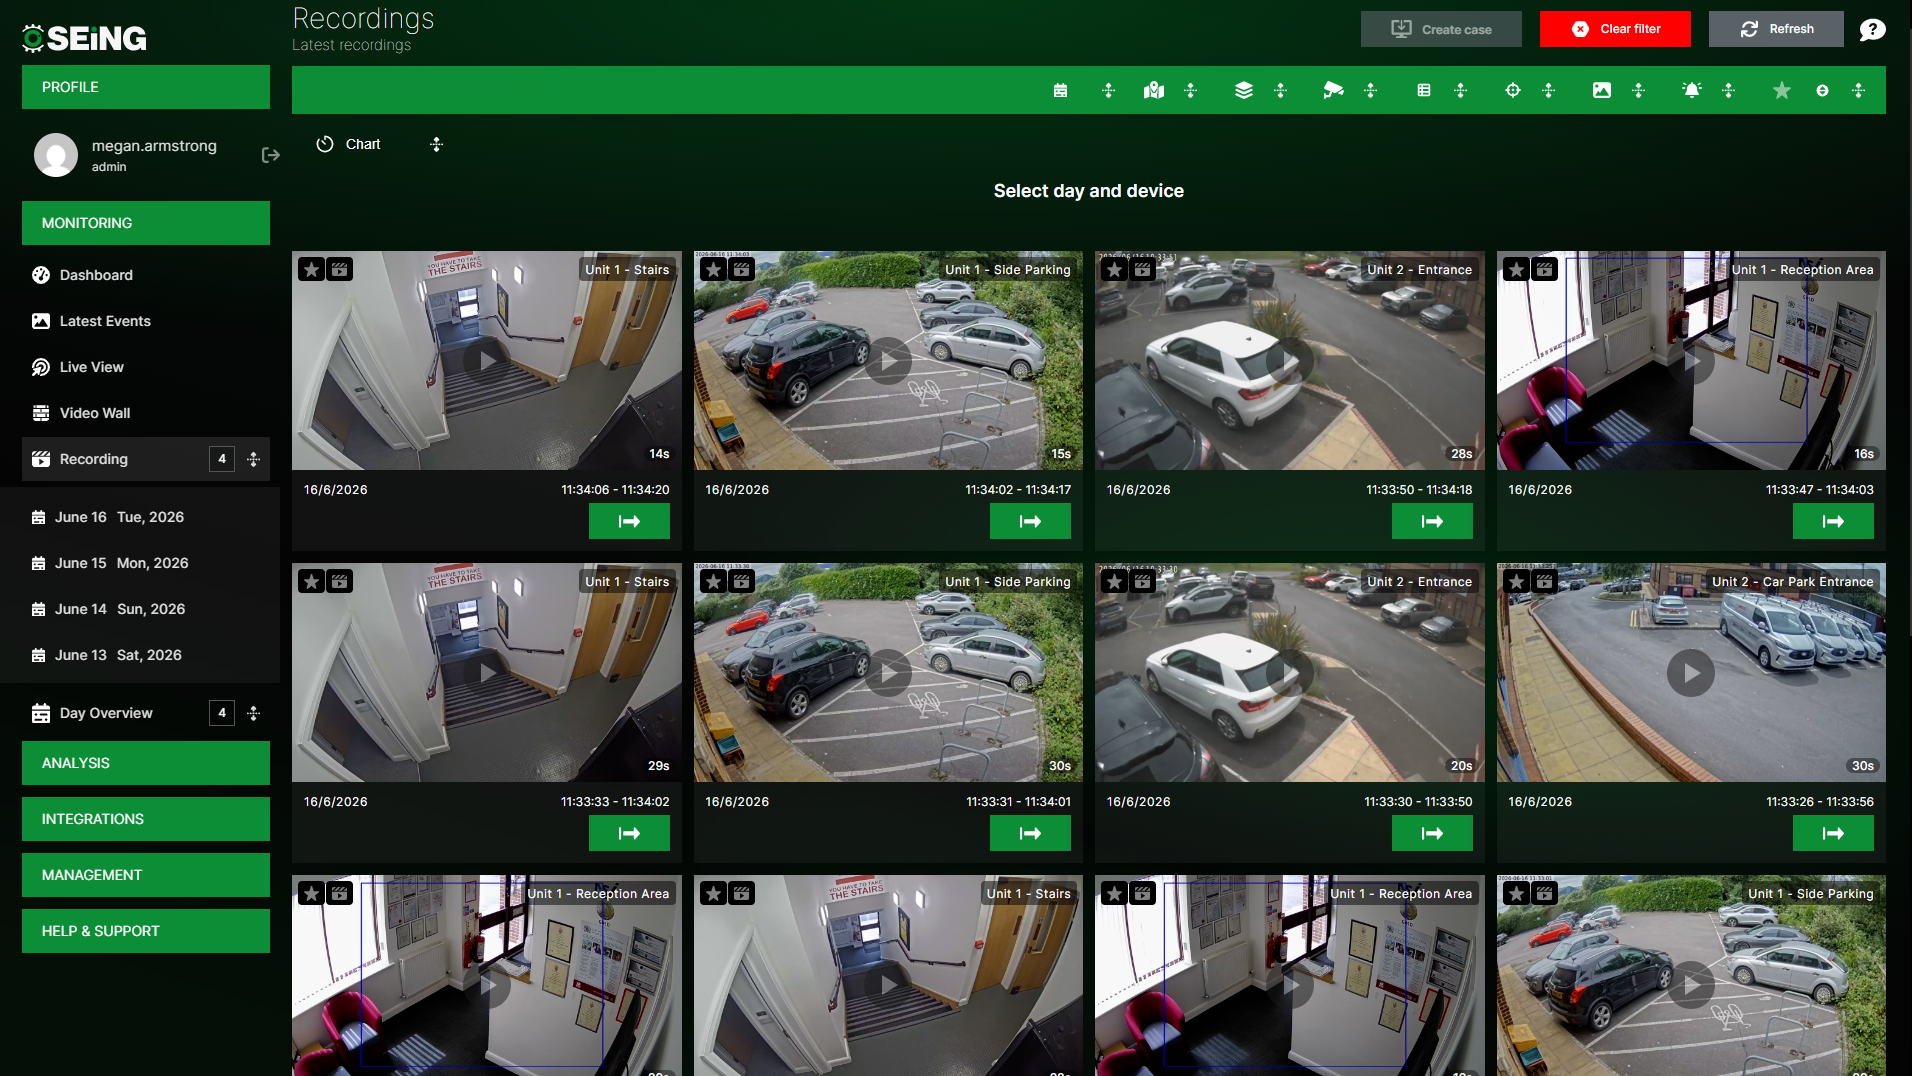Open Entrance 11:33:30 recording with arrow button
Image resolution: width=1912 pixels, height=1076 pixels.
click(1432, 833)
